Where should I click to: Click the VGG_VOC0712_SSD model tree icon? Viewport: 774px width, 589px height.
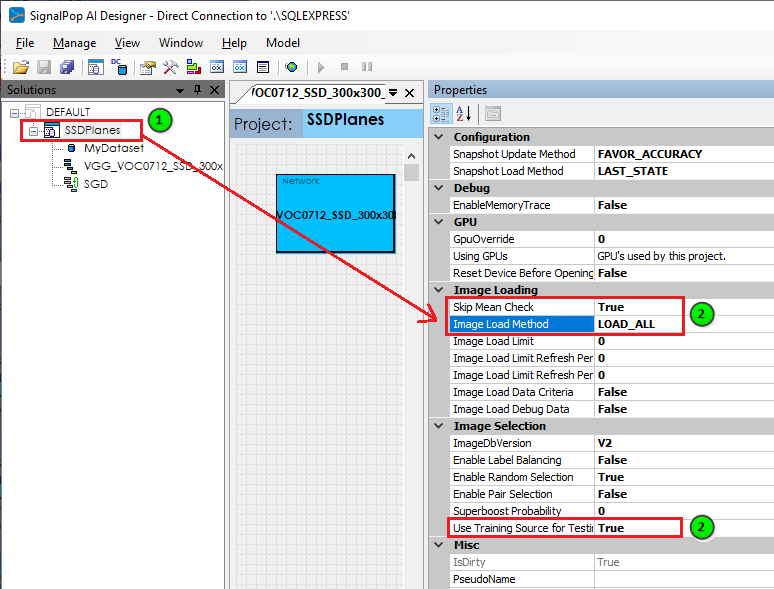pyautogui.click(x=70, y=166)
